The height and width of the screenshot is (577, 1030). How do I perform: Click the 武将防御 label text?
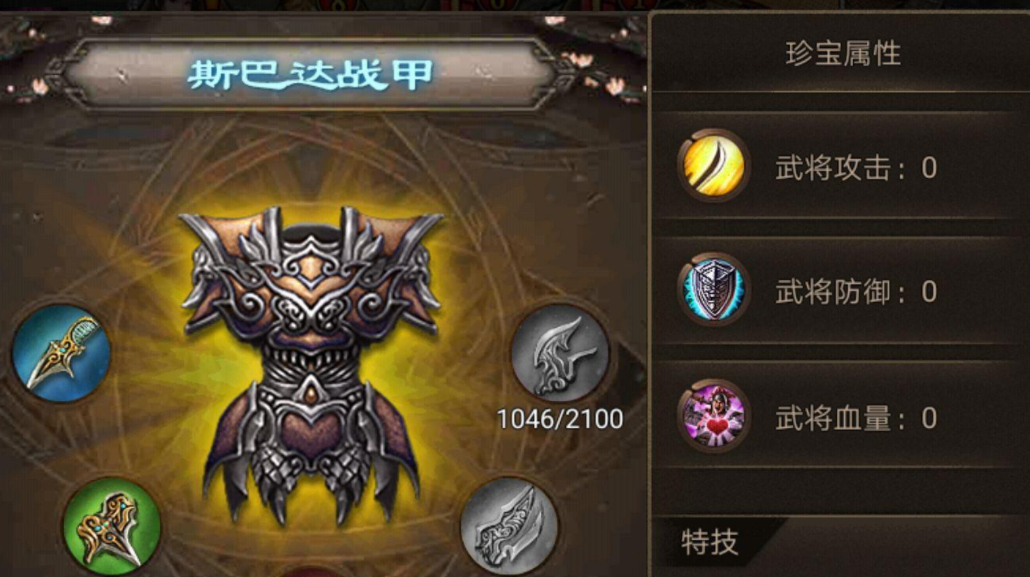pyautogui.click(x=833, y=292)
